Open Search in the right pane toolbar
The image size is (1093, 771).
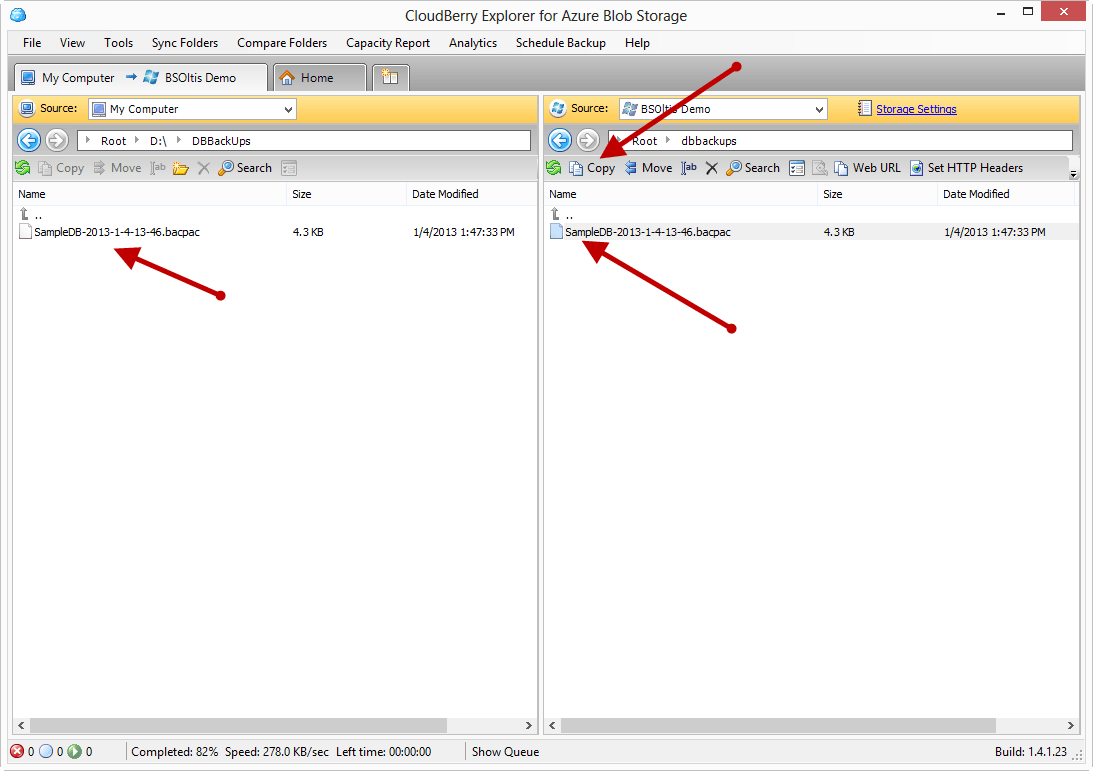(753, 168)
